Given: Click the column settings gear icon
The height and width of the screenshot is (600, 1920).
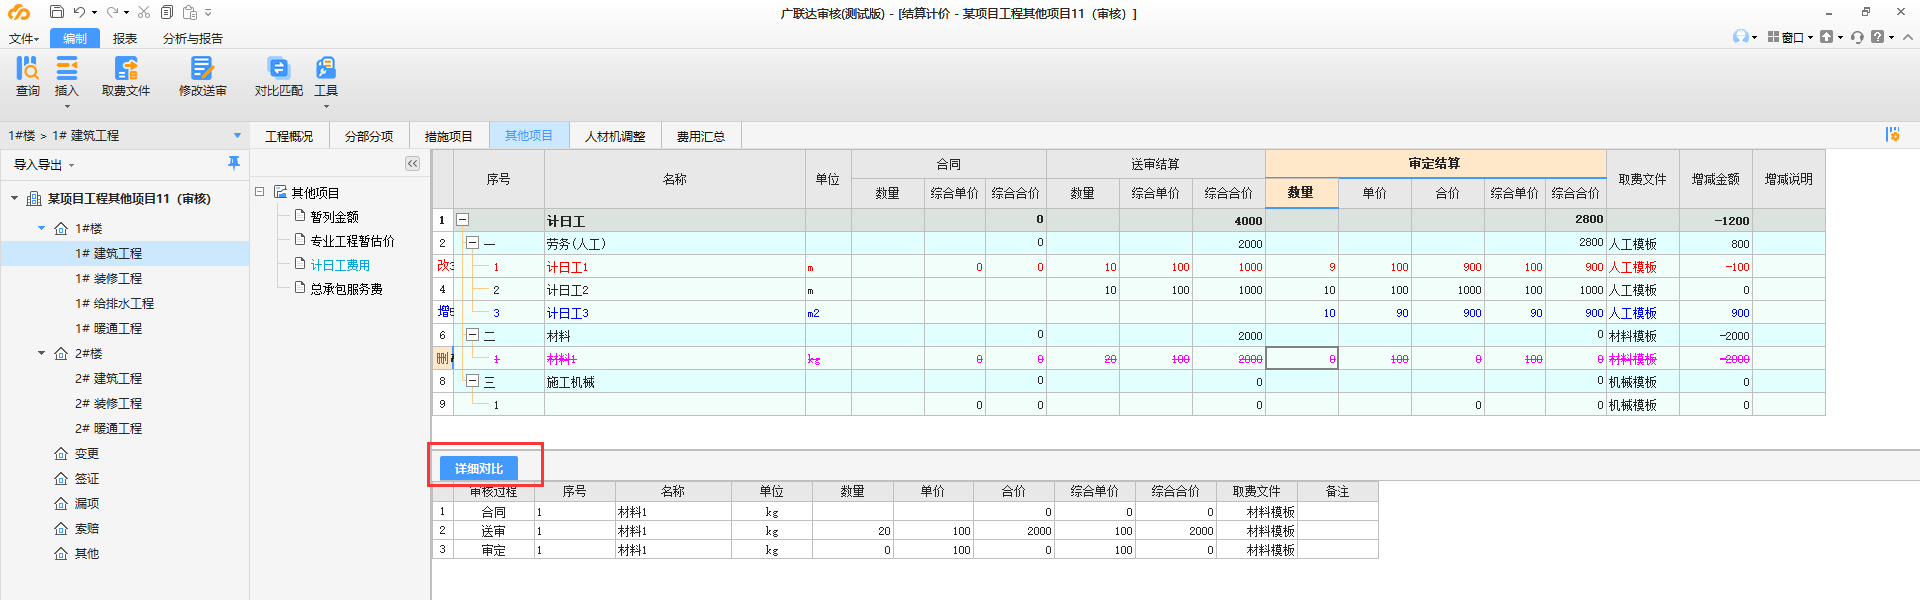Looking at the screenshot, I should tap(1892, 135).
